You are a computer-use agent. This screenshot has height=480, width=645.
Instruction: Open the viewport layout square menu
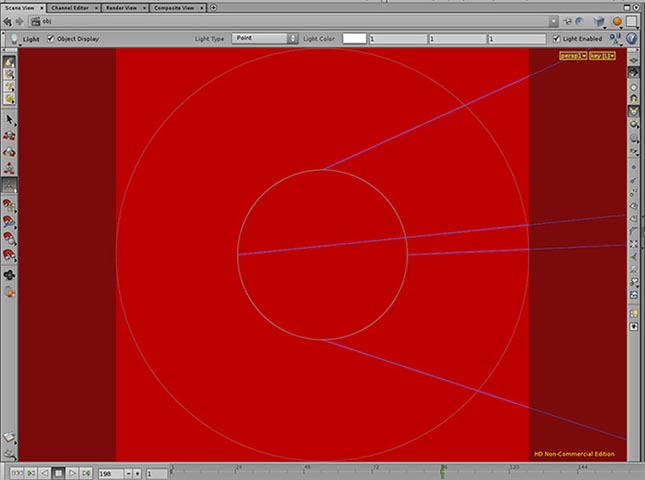pyautogui.click(x=631, y=22)
